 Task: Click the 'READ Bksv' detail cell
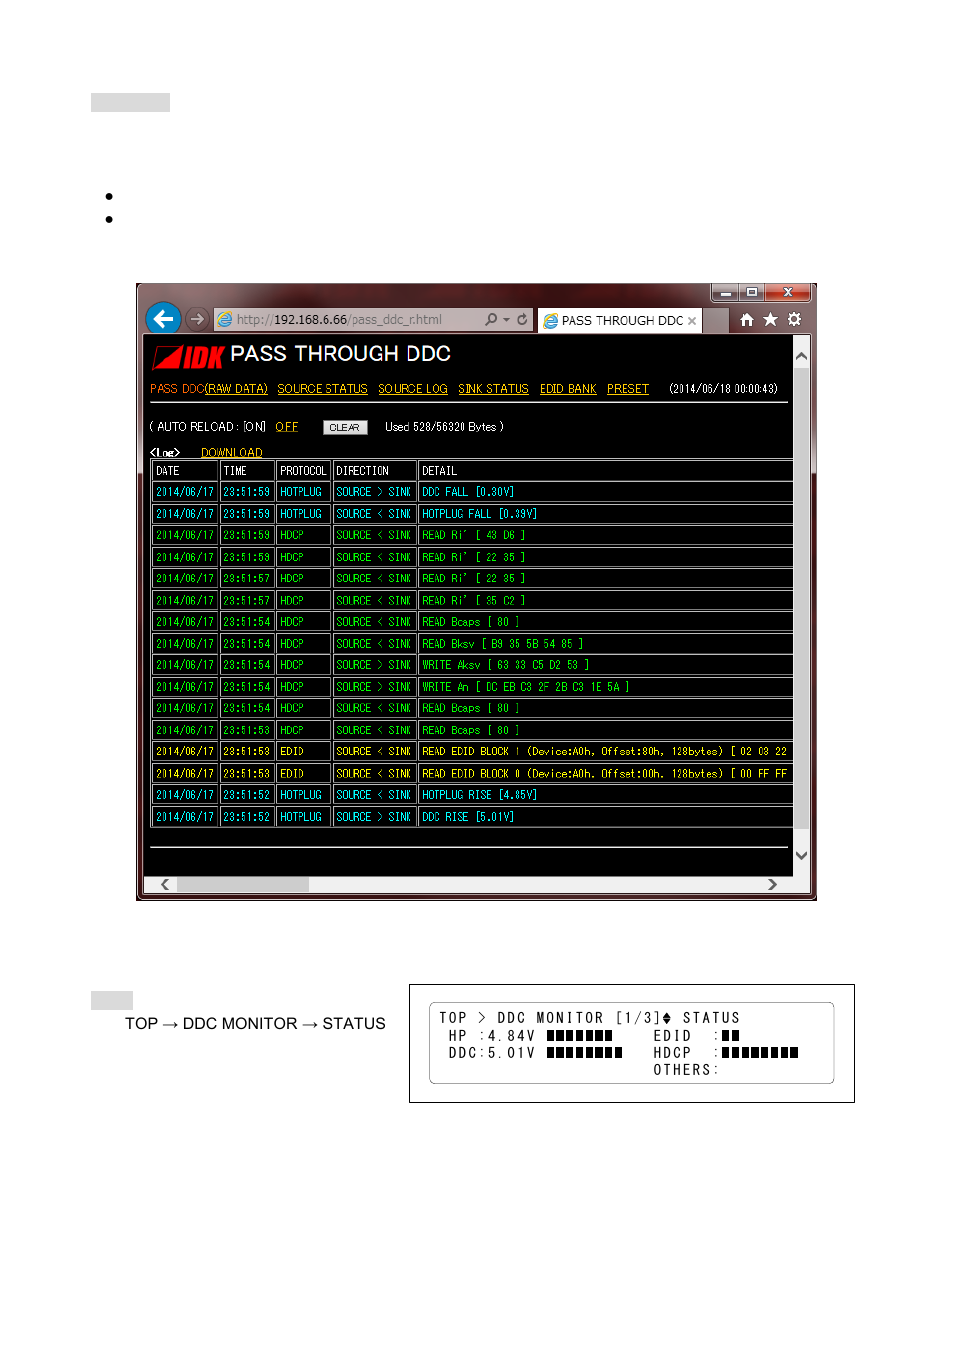point(605,644)
